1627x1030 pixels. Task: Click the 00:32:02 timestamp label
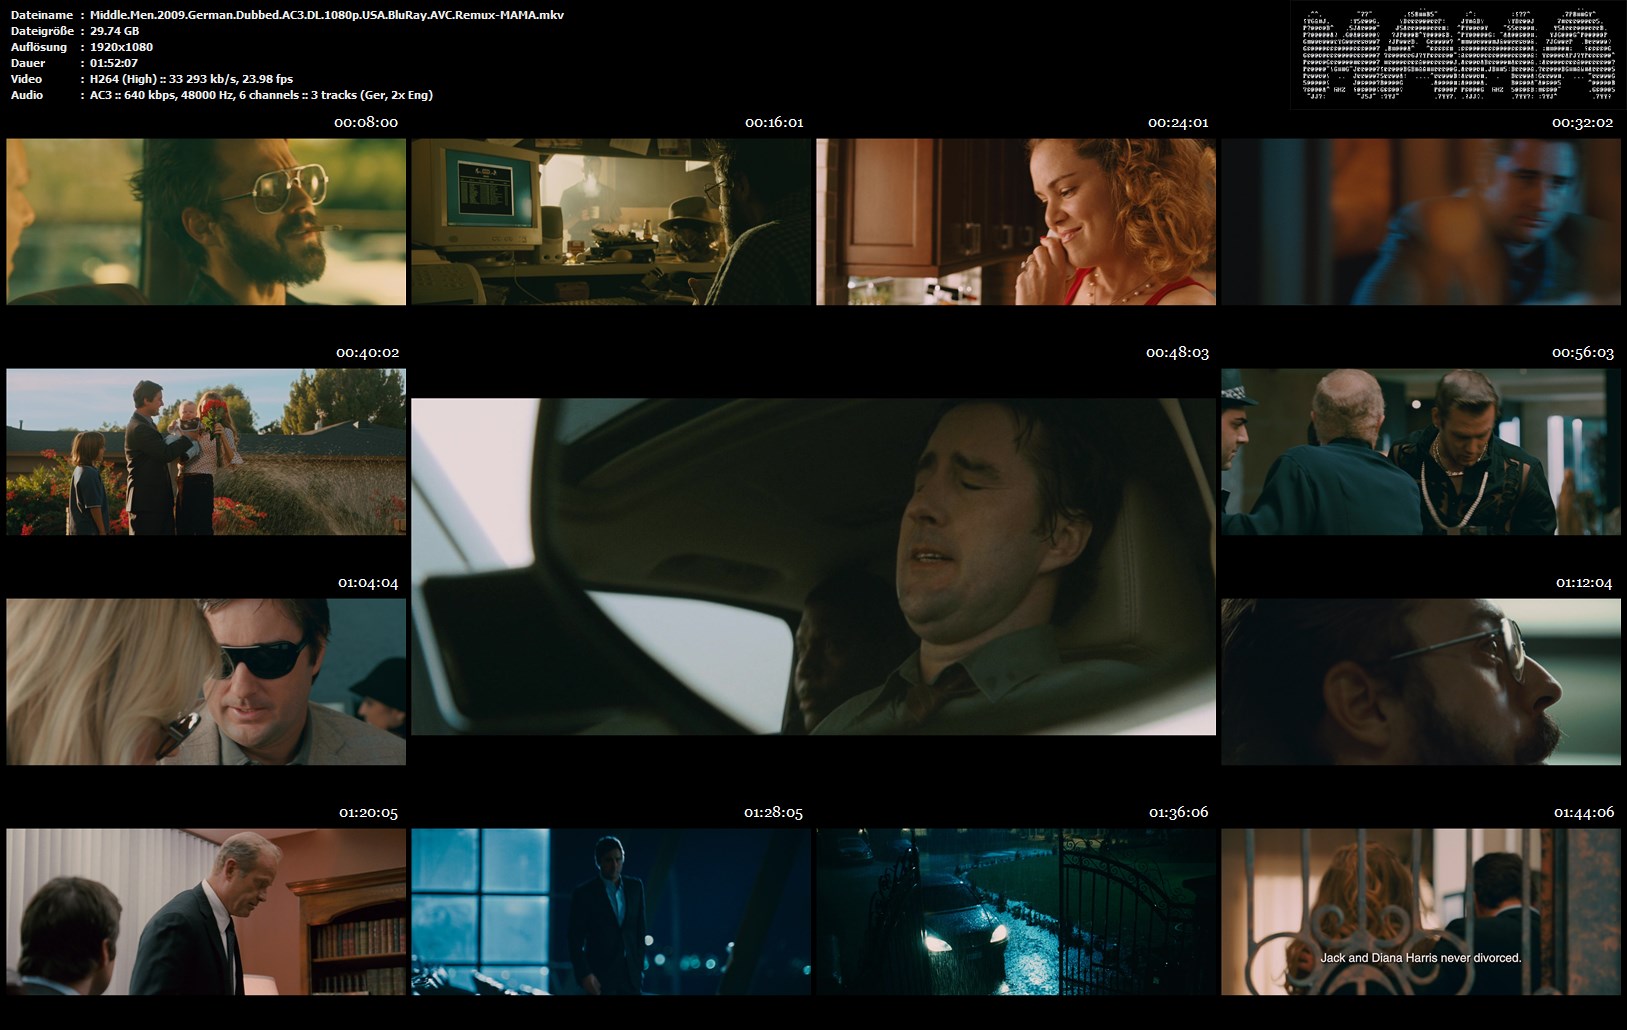[1583, 123]
